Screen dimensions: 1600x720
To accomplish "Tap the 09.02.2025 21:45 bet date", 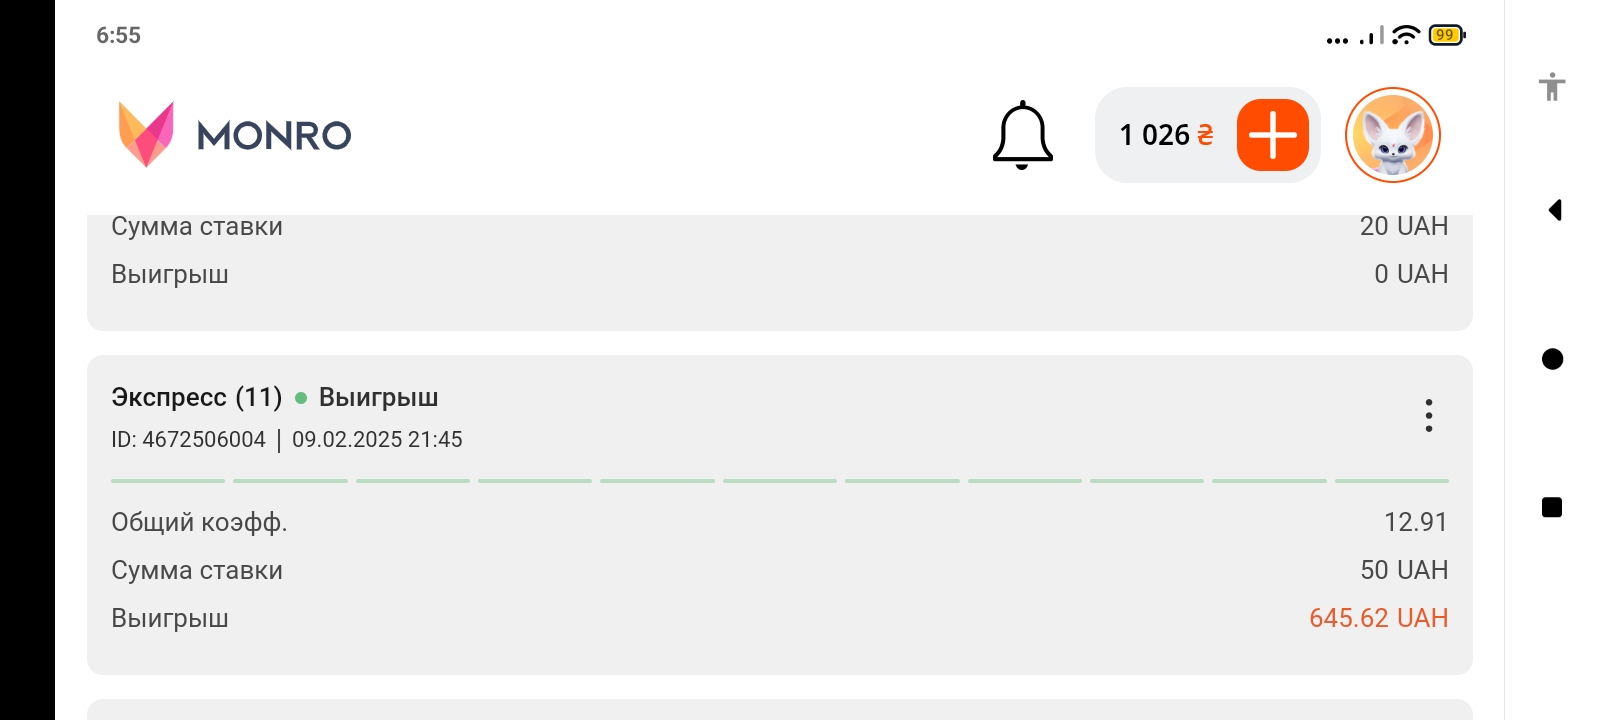I will click(377, 440).
